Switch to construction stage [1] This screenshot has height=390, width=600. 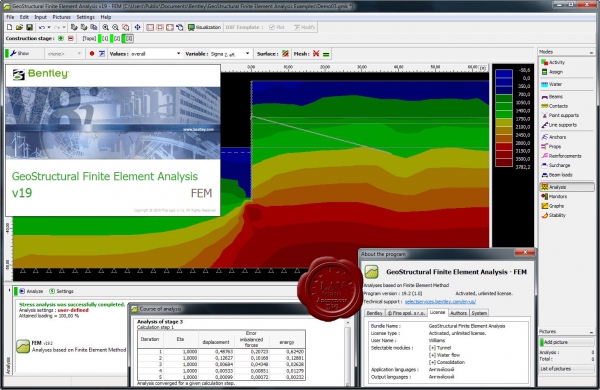[x=104, y=38]
